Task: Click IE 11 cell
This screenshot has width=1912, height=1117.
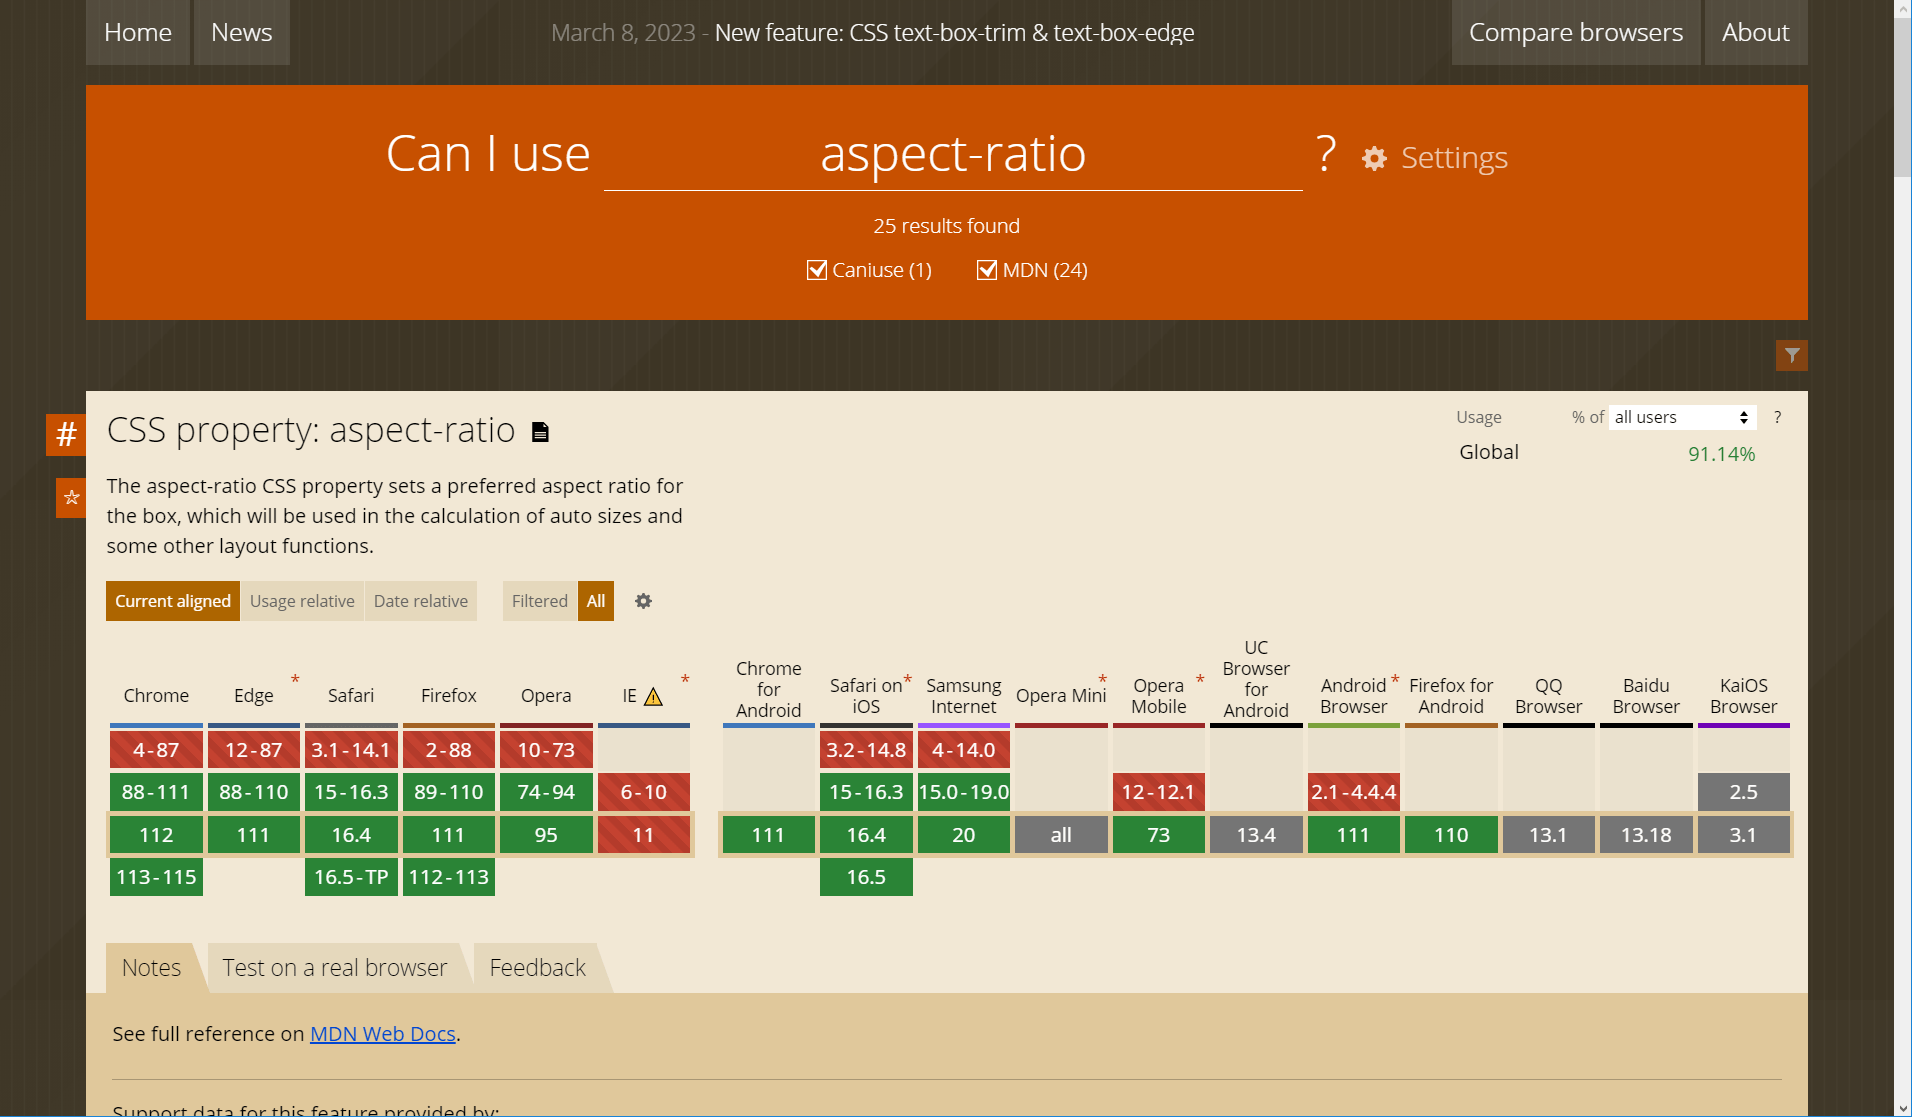Action: click(x=644, y=835)
